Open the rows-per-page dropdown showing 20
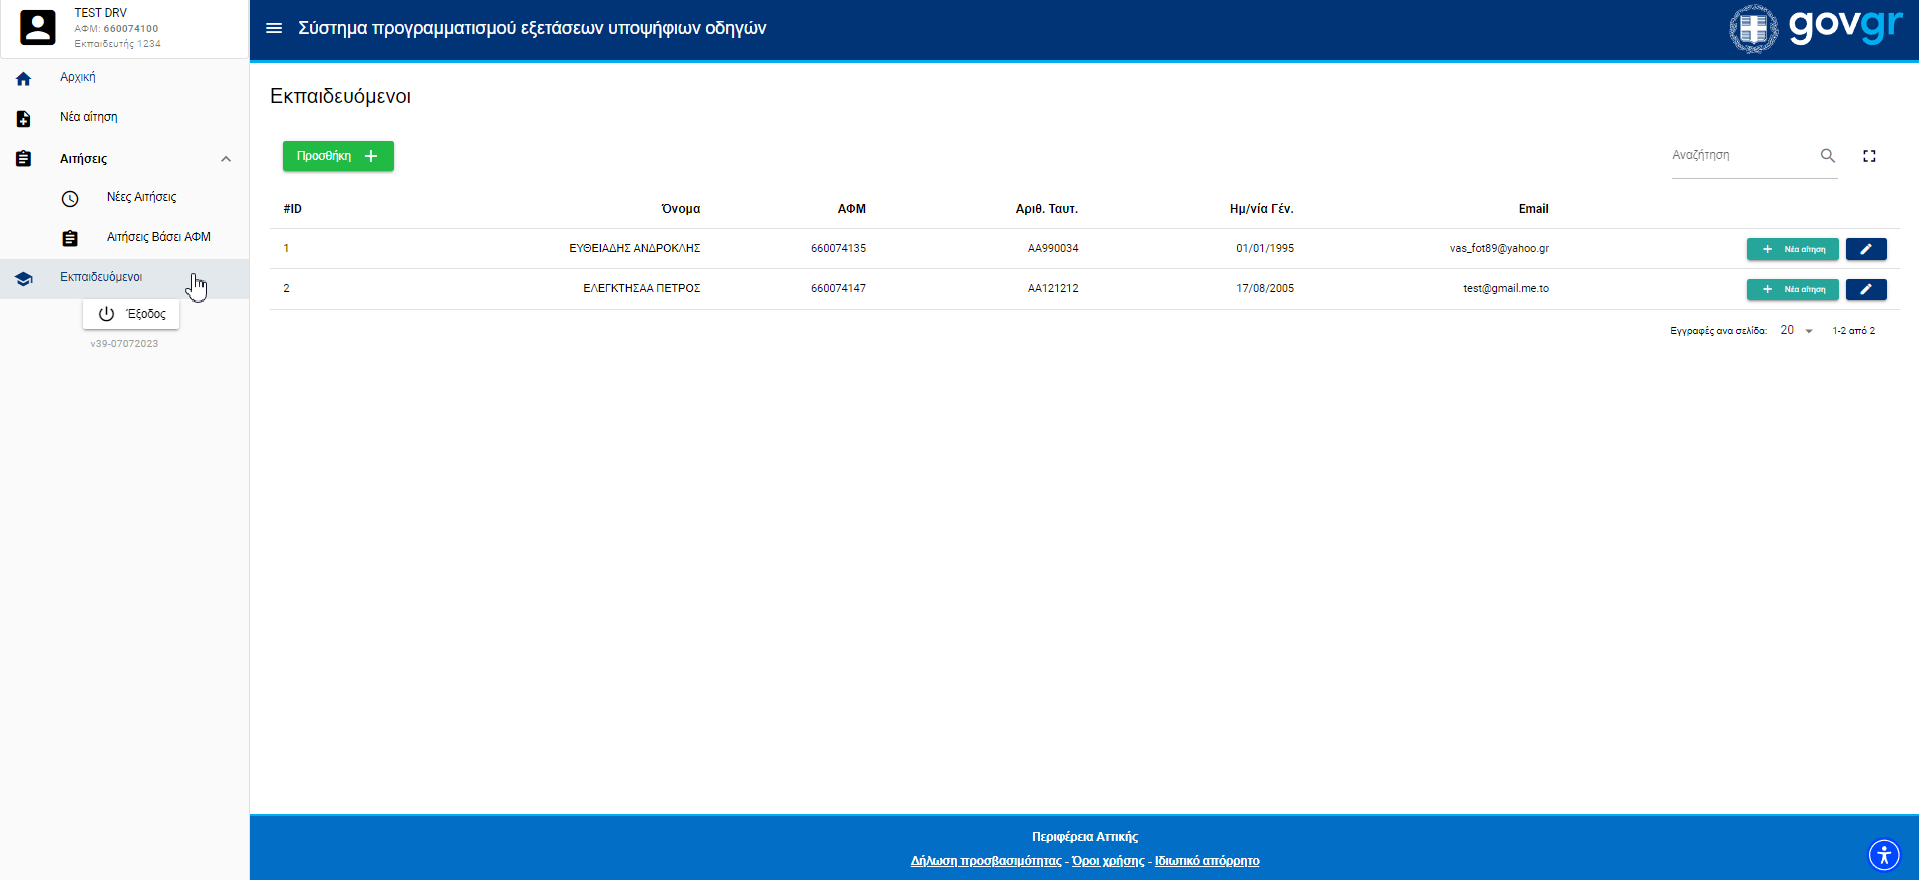Screen dimensions: 1919x880 coord(1796,331)
